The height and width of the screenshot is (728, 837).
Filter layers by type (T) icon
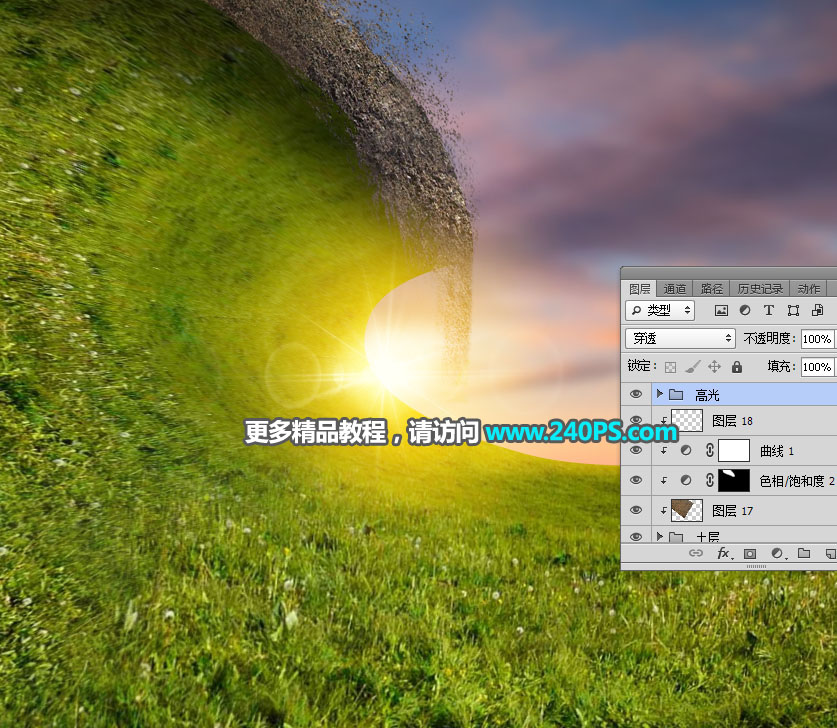(769, 310)
